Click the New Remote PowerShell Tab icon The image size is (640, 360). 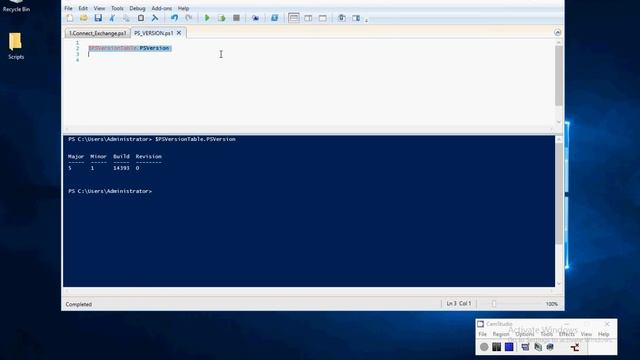pyautogui.click(x=255, y=18)
